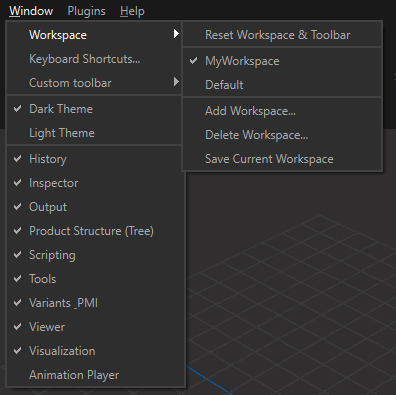The image size is (396, 395).
Task: Uncheck the Inspector panel
Action: point(96,183)
